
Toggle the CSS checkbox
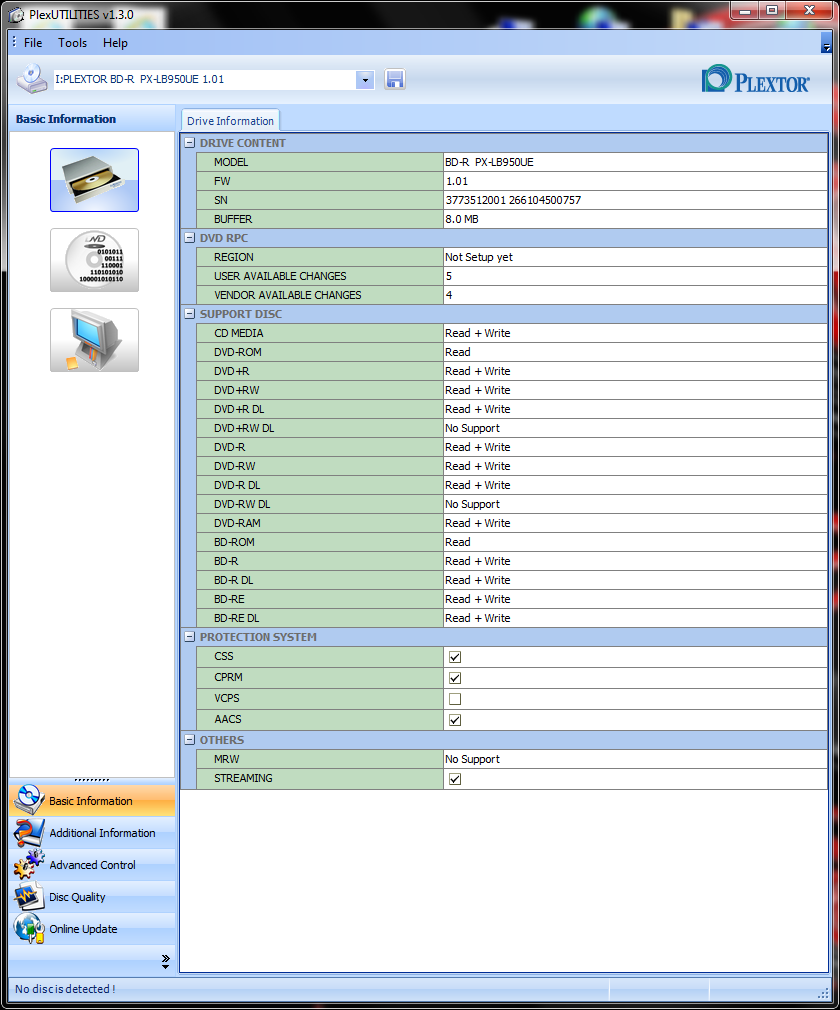tap(455, 657)
